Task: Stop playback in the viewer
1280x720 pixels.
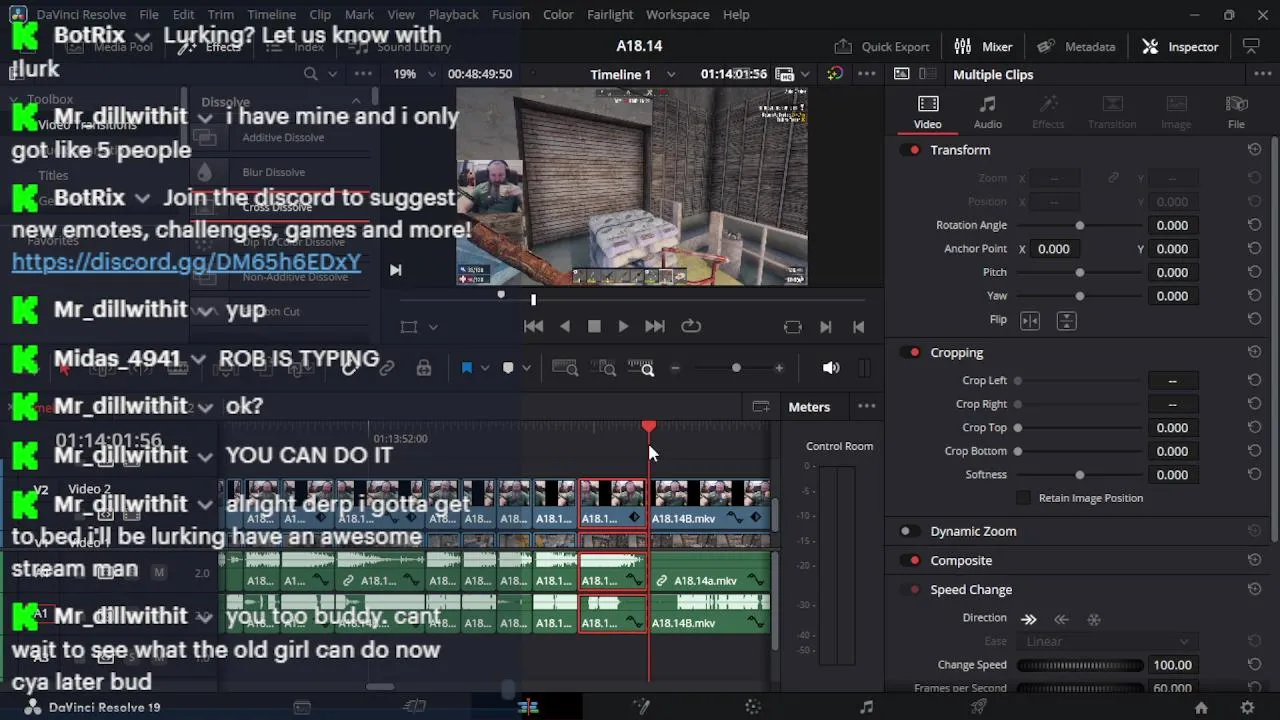Action: [x=594, y=326]
